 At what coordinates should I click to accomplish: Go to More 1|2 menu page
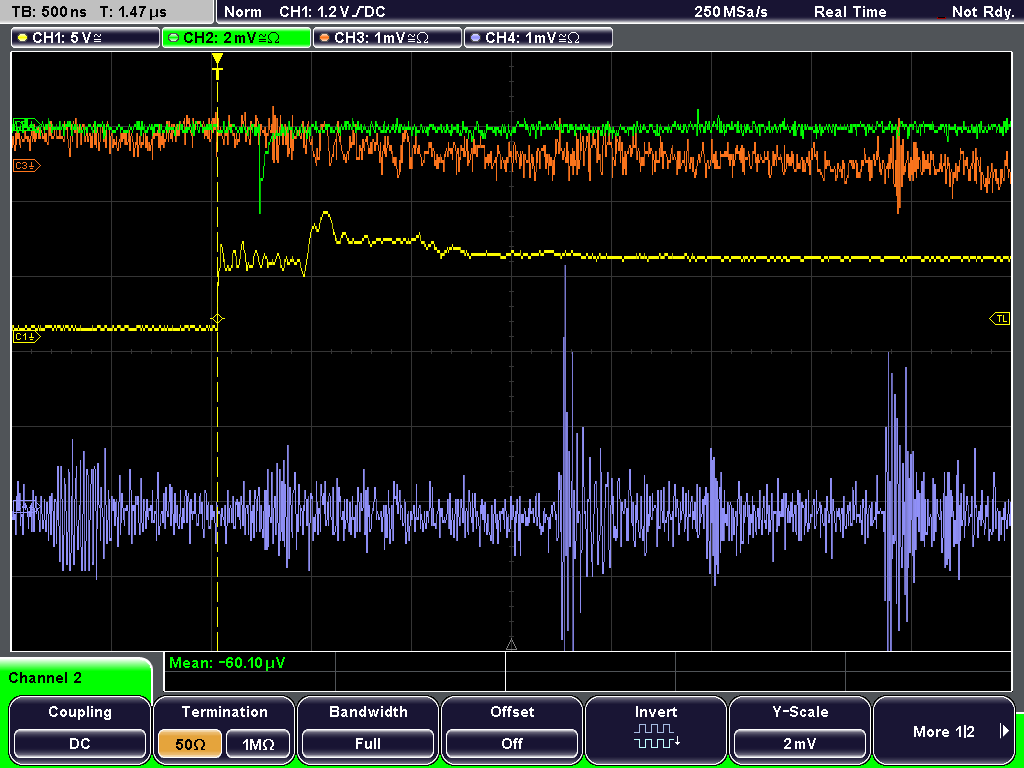[944, 731]
